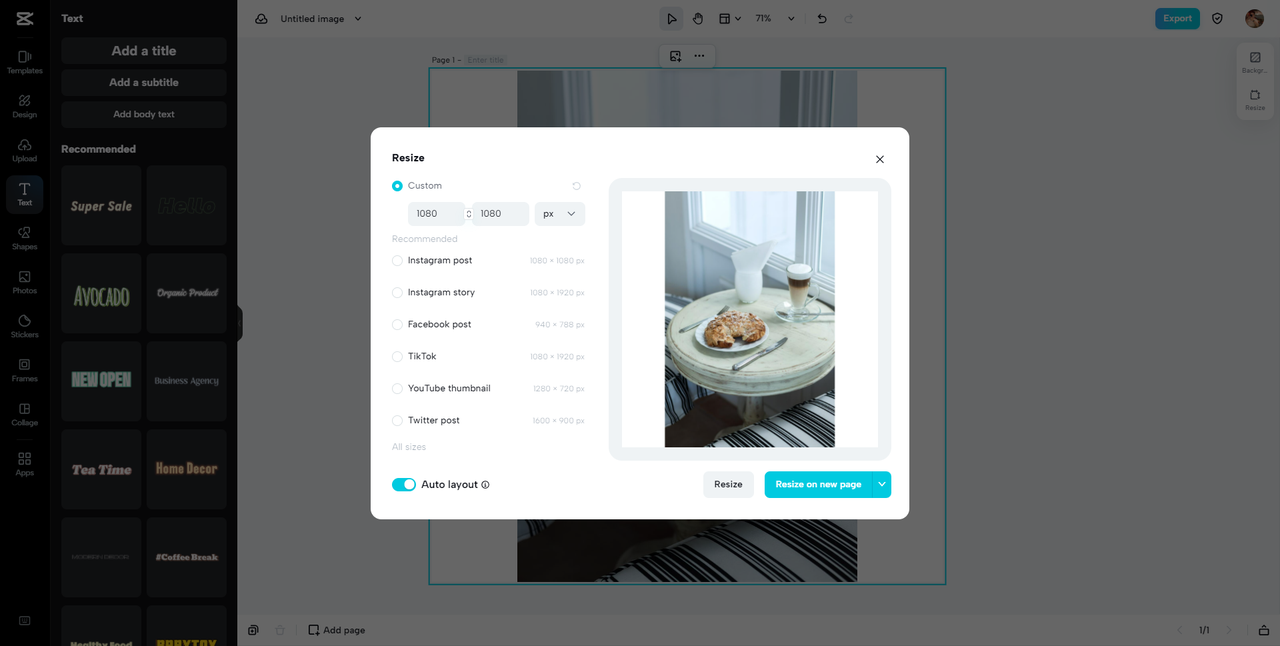The image size is (1280, 646).
Task: Close the Resize dialog
Action: [x=880, y=160]
